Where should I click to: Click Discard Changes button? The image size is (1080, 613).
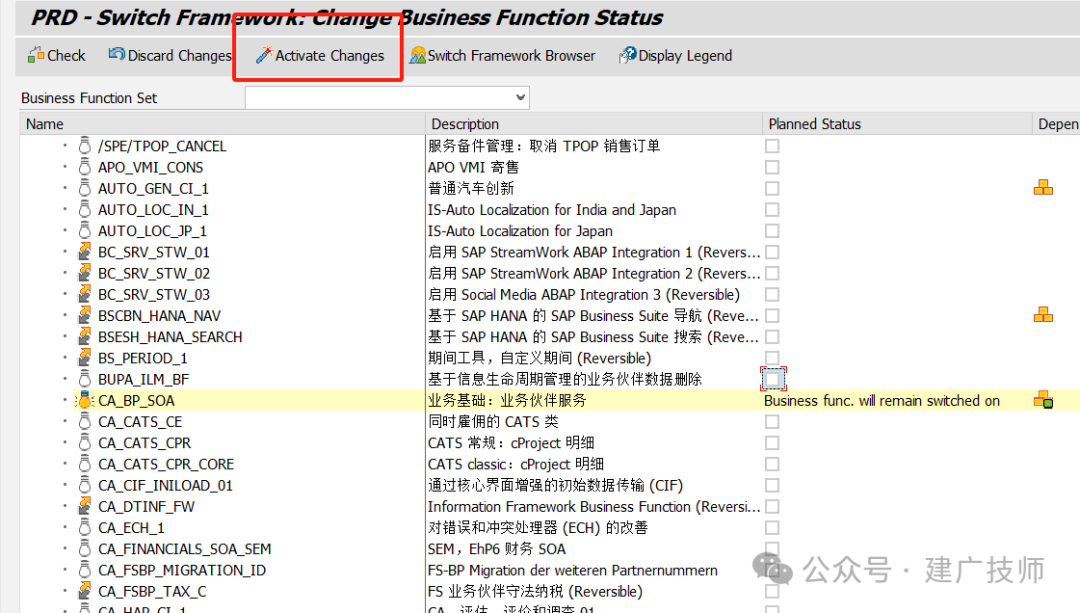click(x=169, y=56)
